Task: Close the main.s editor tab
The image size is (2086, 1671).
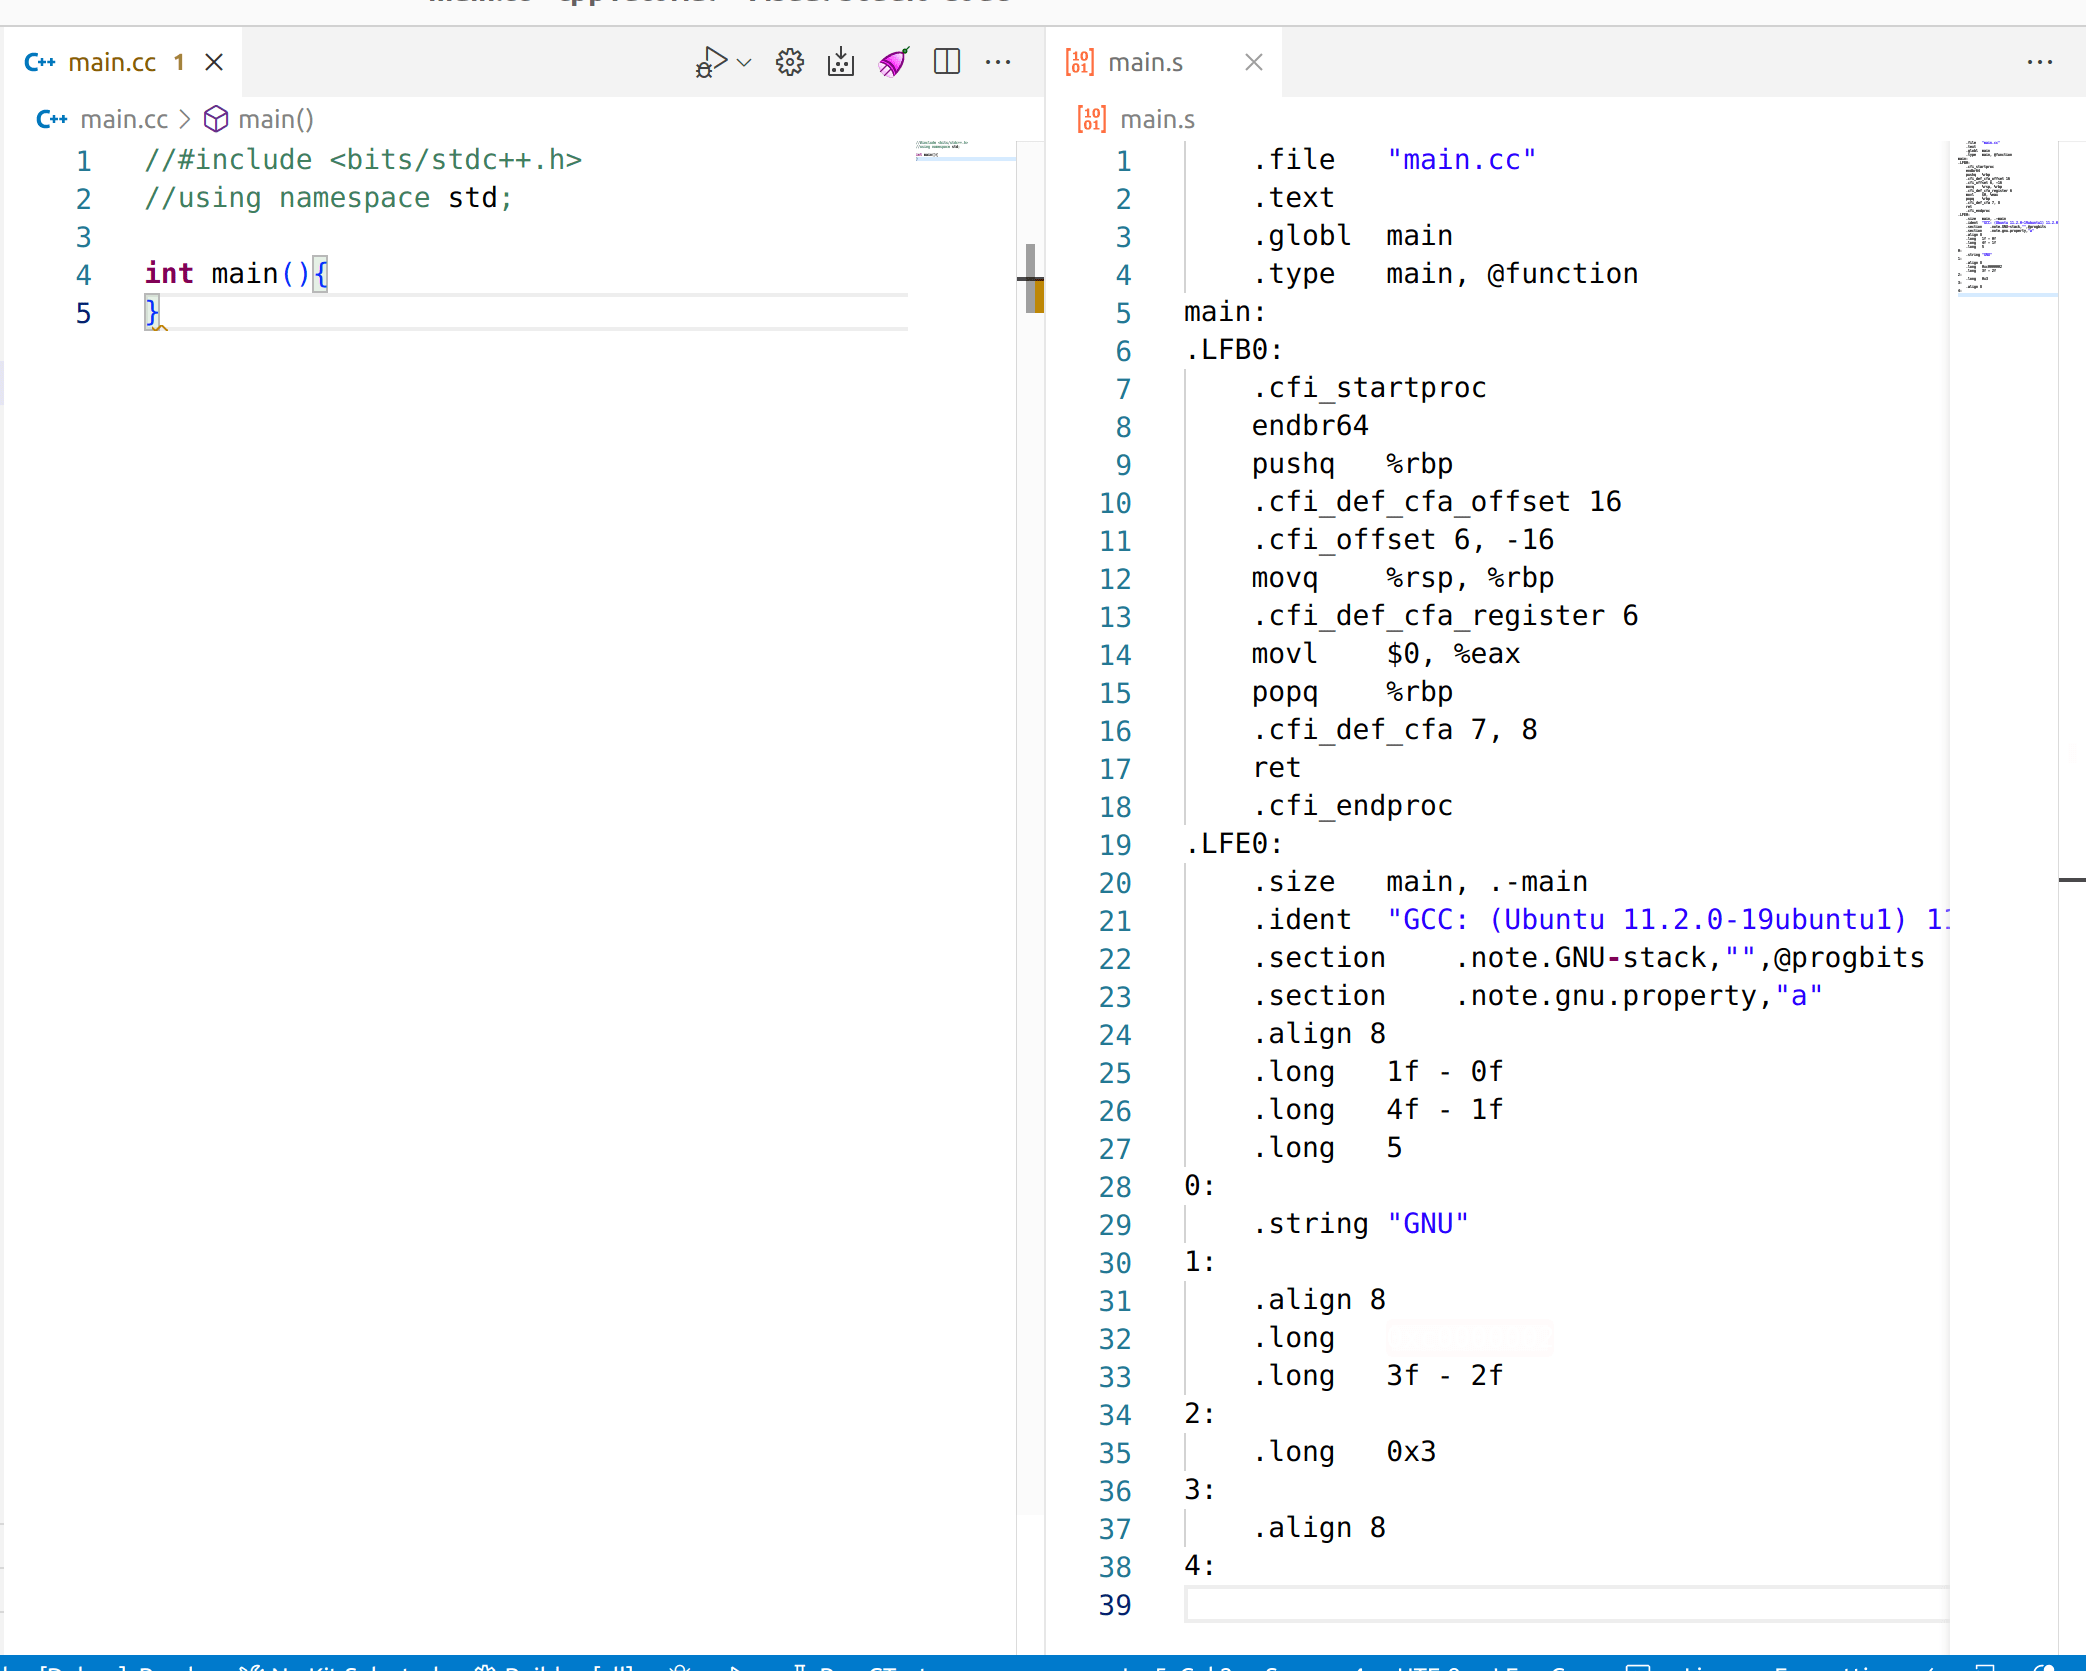Action: 1254,62
